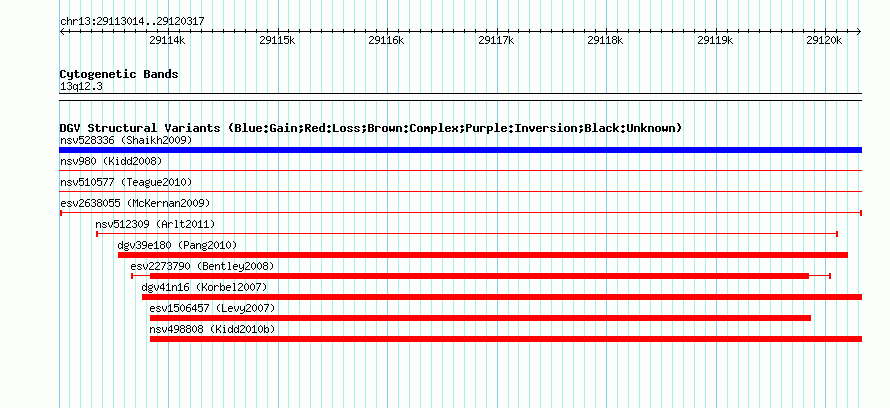The width and height of the screenshot is (890, 408).
Task: Click the 29117k ruler tick label
Action: 496,40
